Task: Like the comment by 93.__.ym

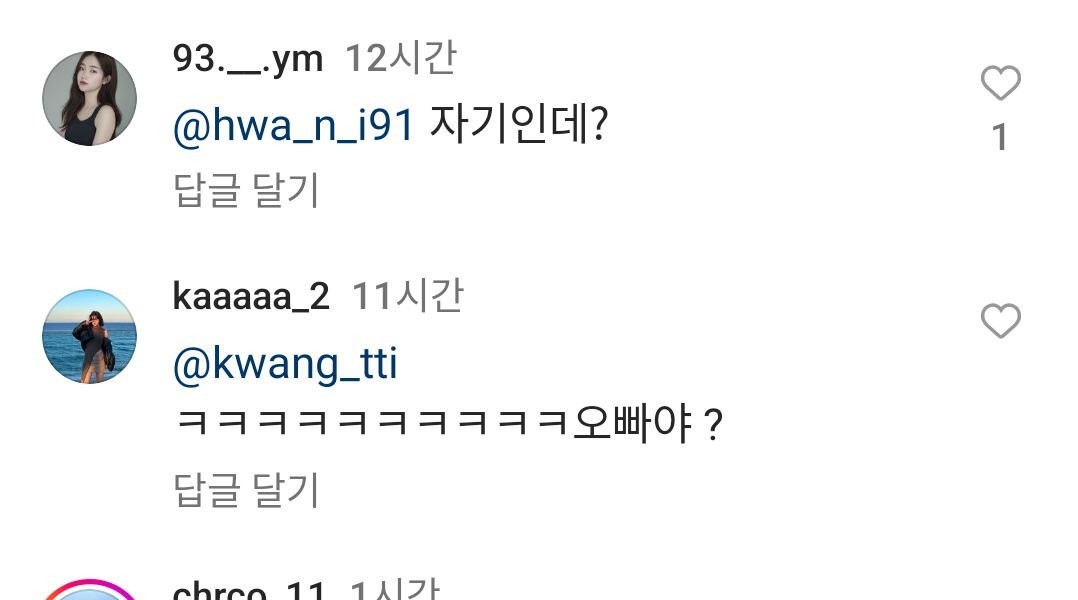Action: [x=1000, y=83]
